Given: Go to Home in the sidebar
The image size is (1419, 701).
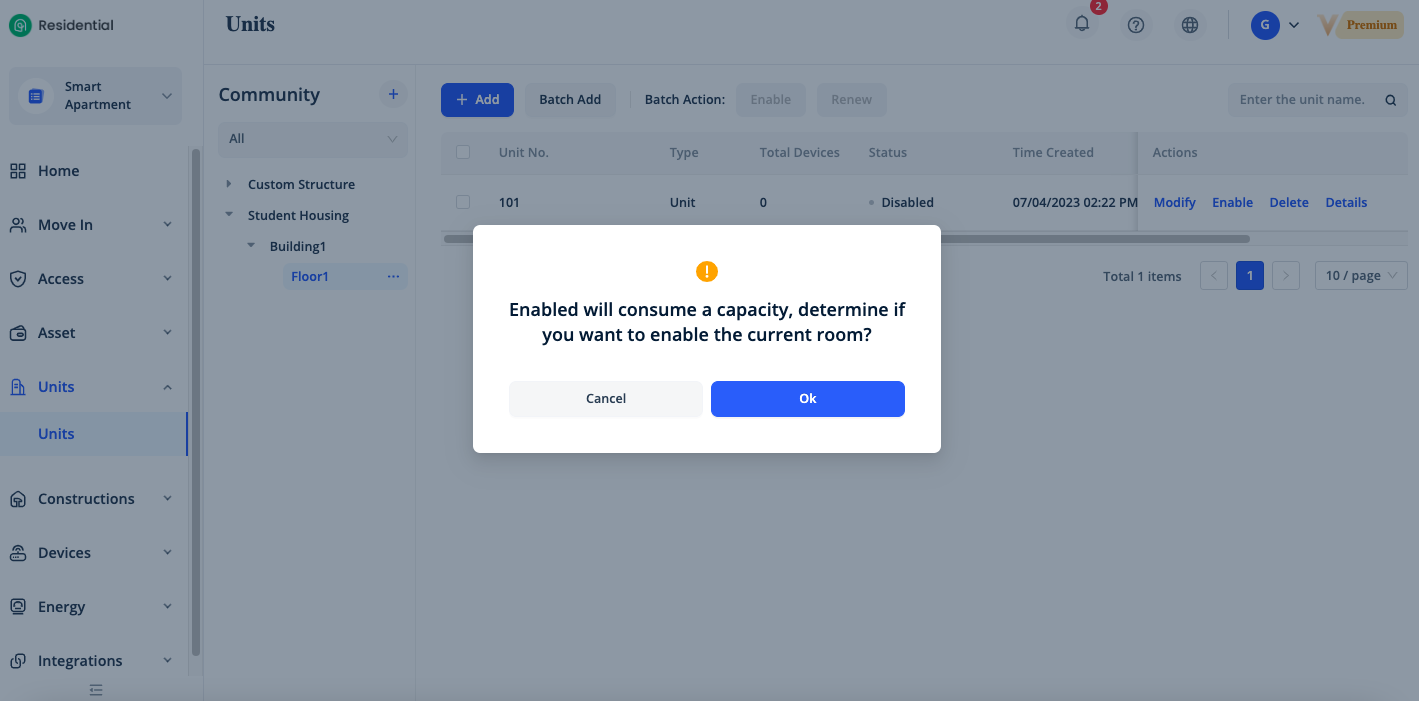Looking at the screenshot, I should pyautogui.click(x=58, y=171).
